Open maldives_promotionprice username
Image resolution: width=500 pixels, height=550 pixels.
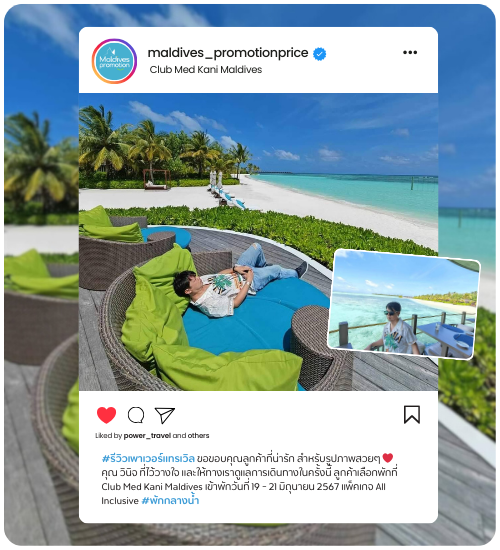pos(228,53)
